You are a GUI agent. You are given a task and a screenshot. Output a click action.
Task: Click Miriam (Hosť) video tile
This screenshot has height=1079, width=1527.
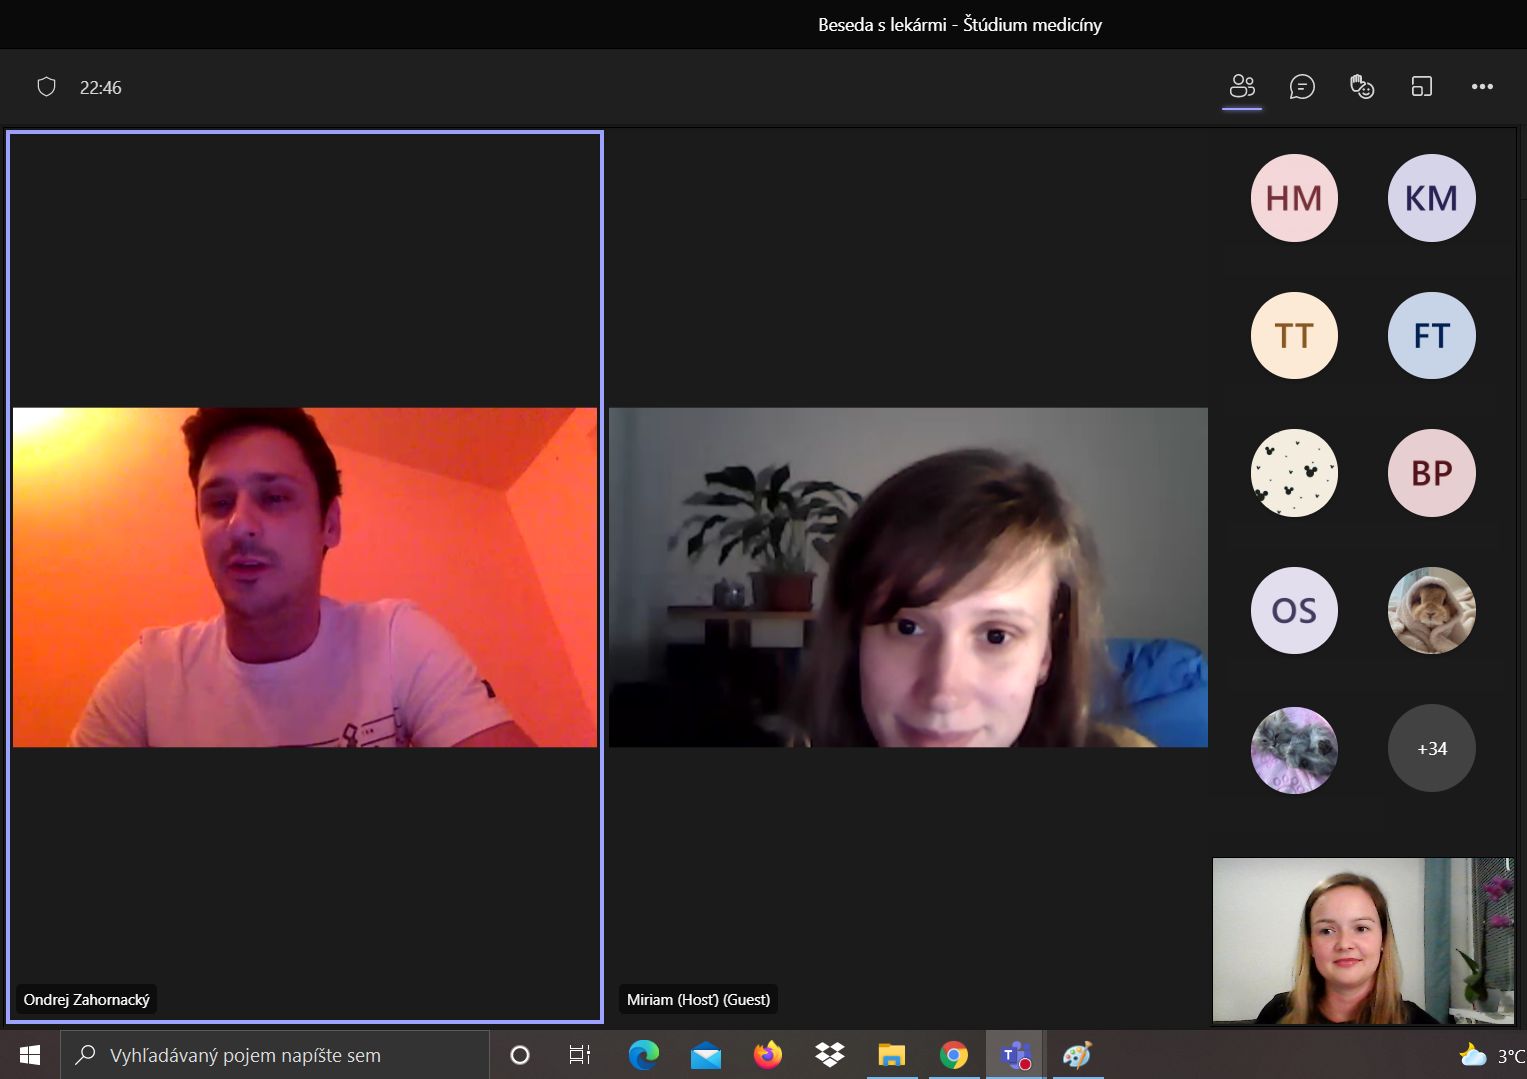pyautogui.click(x=908, y=577)
